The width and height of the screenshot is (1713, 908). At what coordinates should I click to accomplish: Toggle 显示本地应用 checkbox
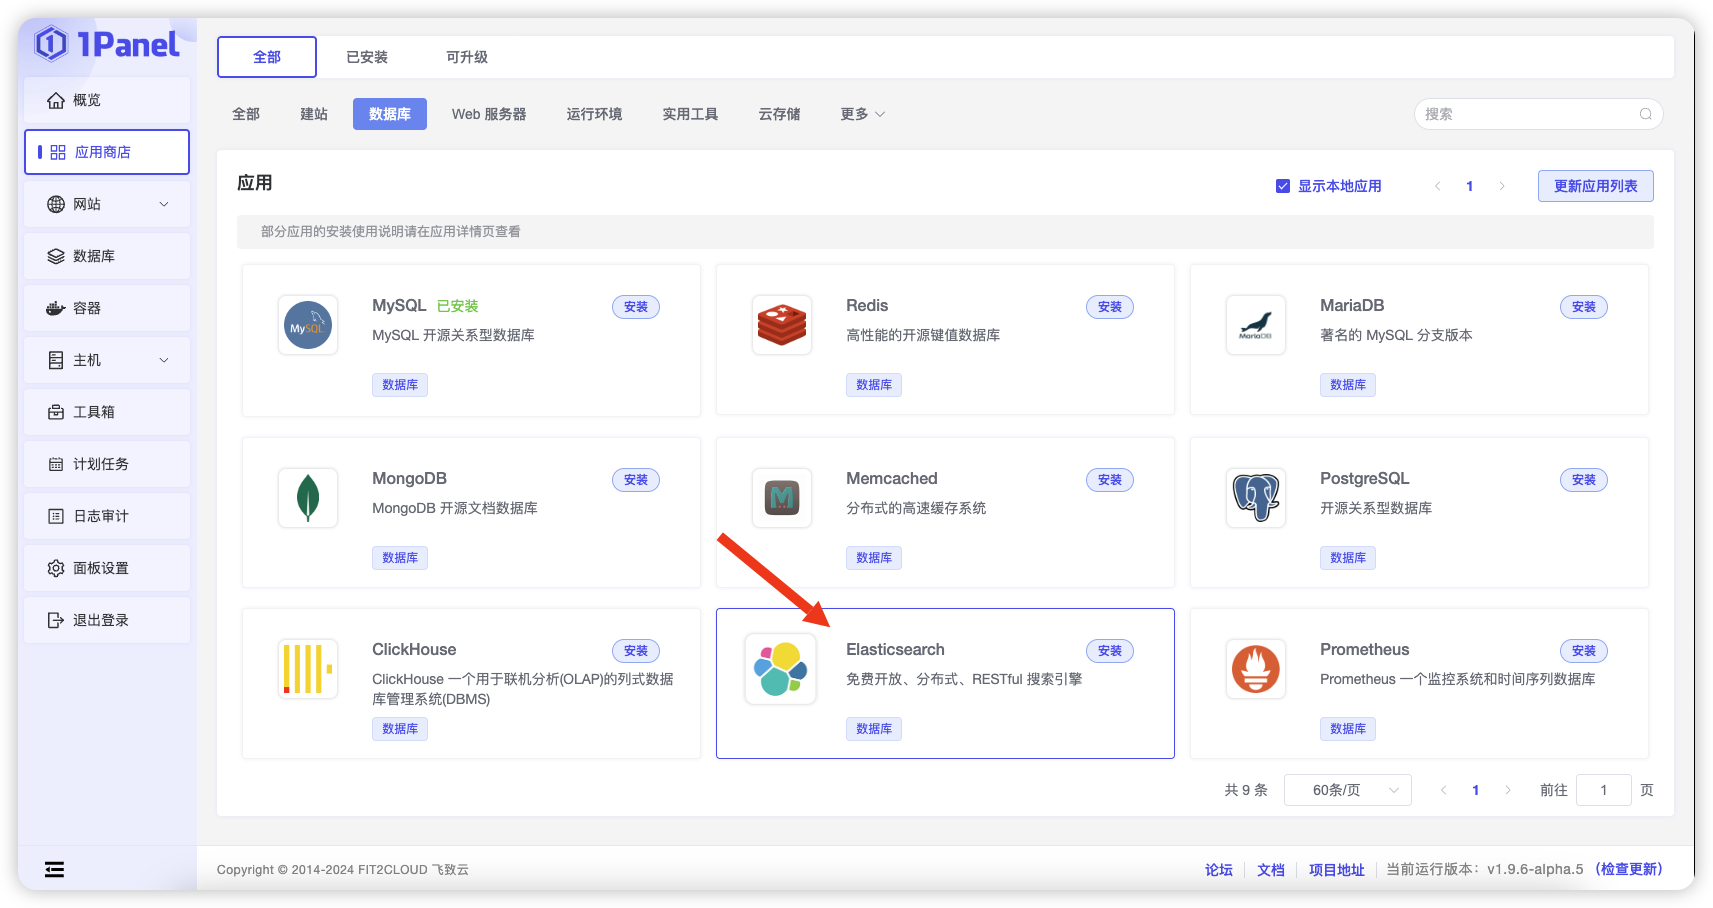[x=1283, y=186]
